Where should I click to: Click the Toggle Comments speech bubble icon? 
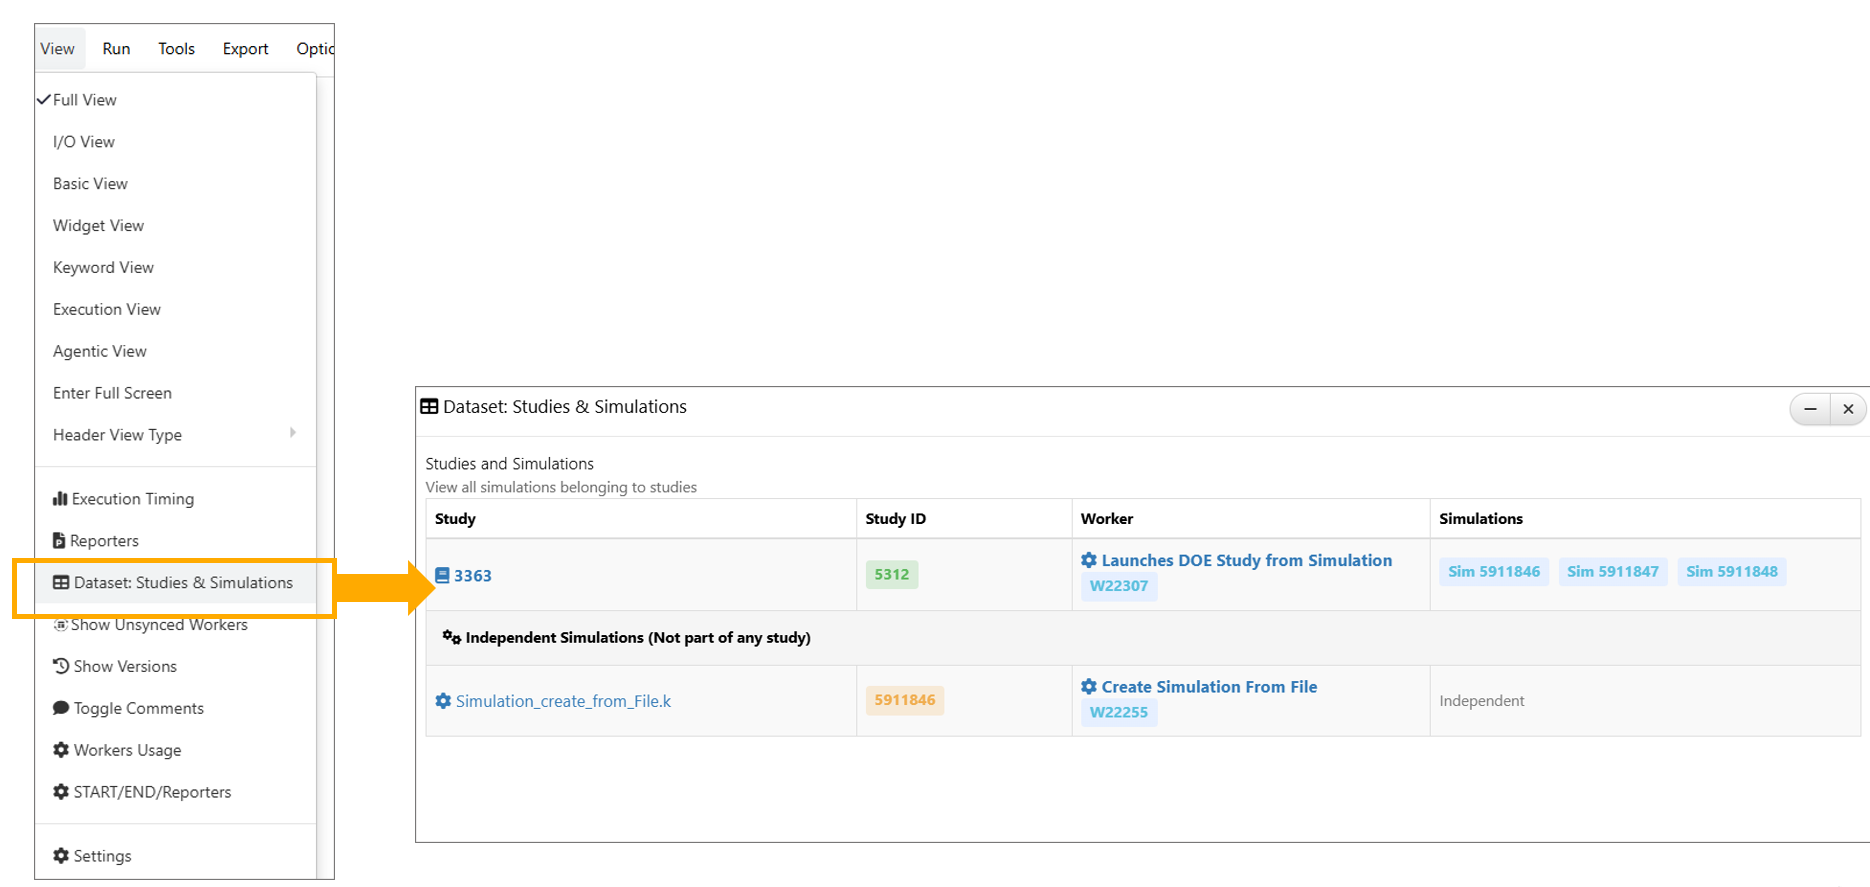pyautogui.click(x=61, y=708)
